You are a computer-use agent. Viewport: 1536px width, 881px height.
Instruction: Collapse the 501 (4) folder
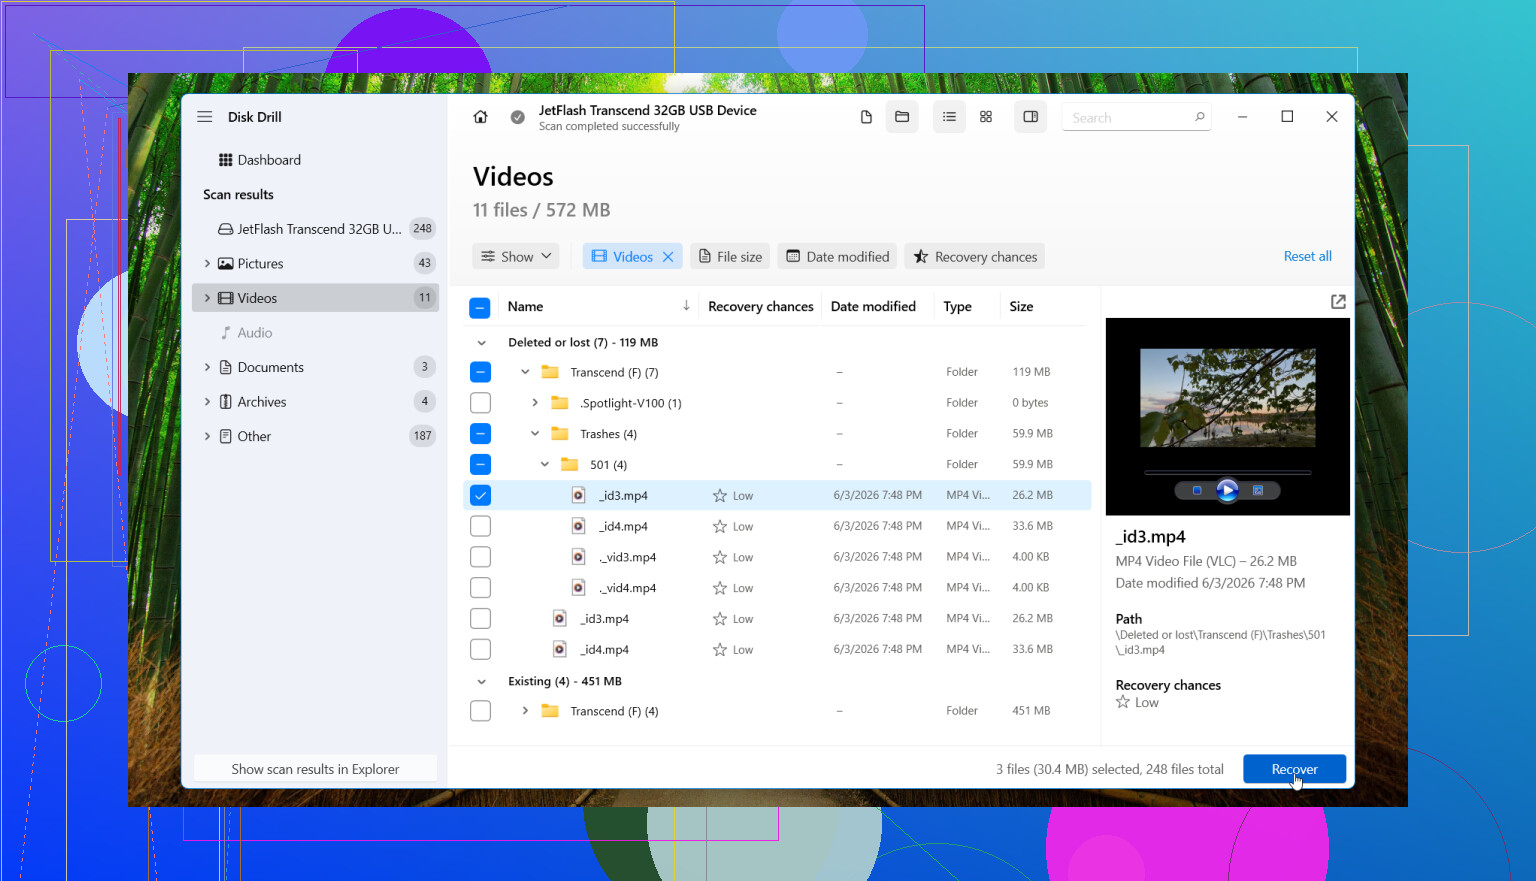(545, 465)
